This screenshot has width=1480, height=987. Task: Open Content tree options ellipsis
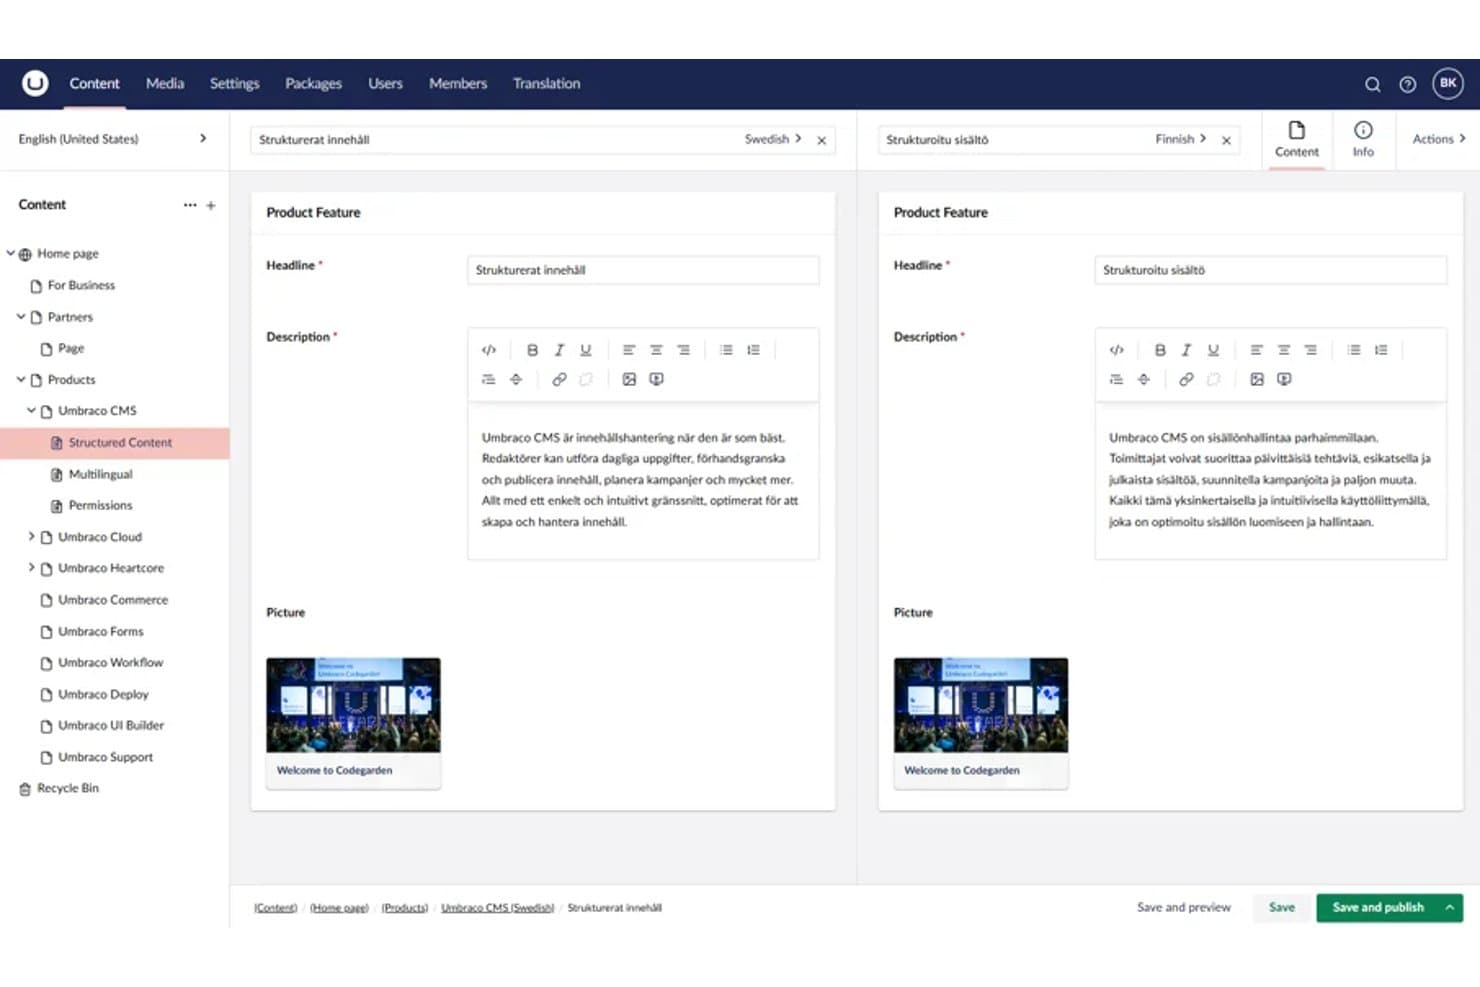190,205
